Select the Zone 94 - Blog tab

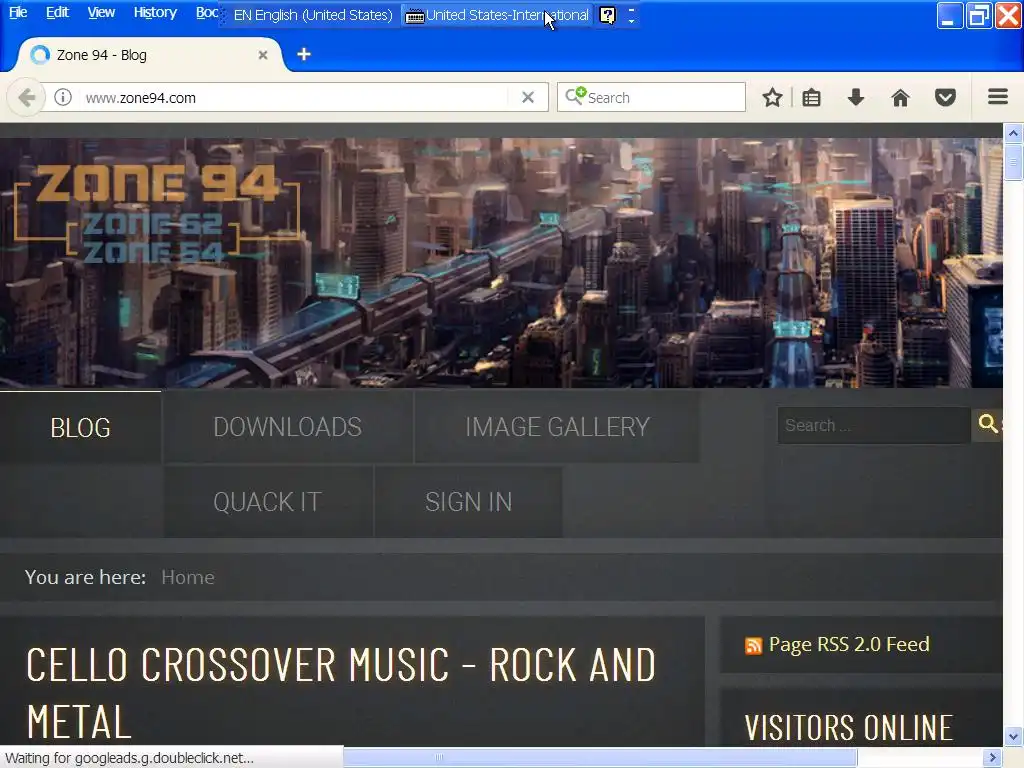[147, 55]
